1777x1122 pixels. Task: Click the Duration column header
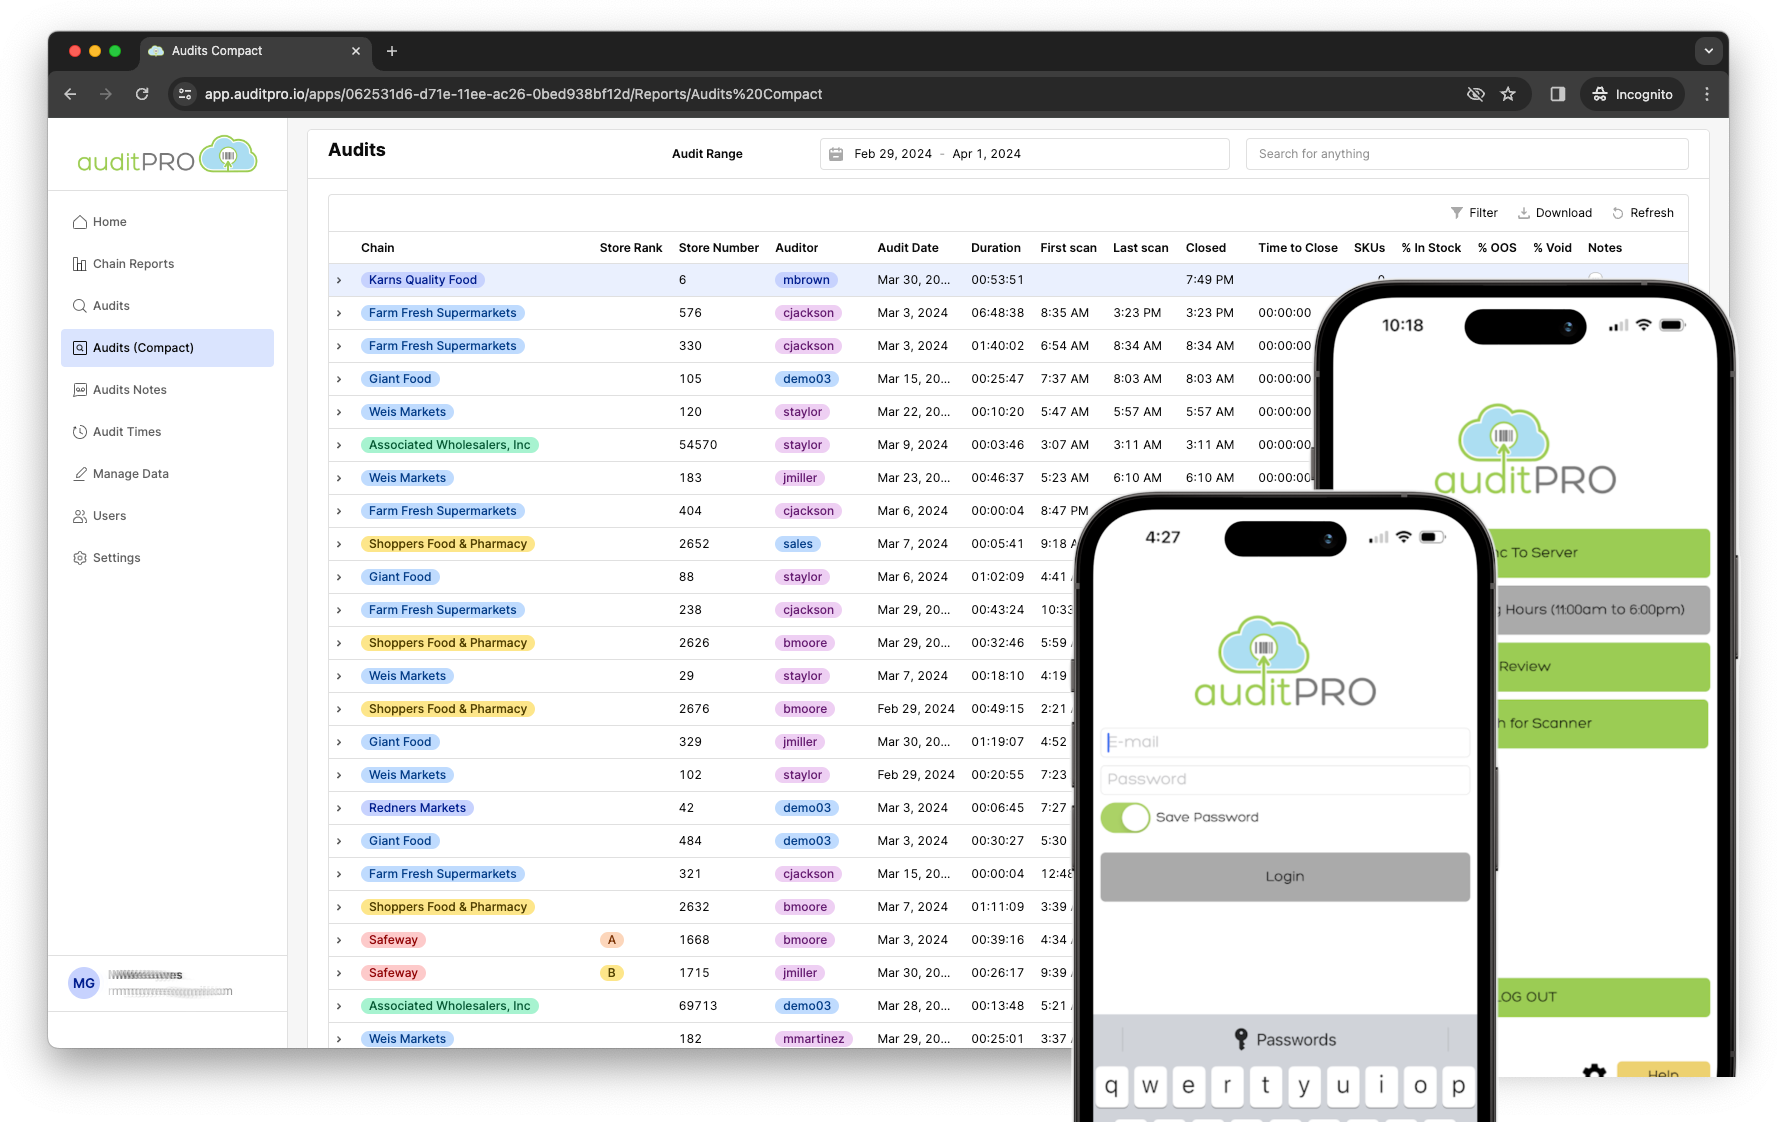tap(996, 248)
